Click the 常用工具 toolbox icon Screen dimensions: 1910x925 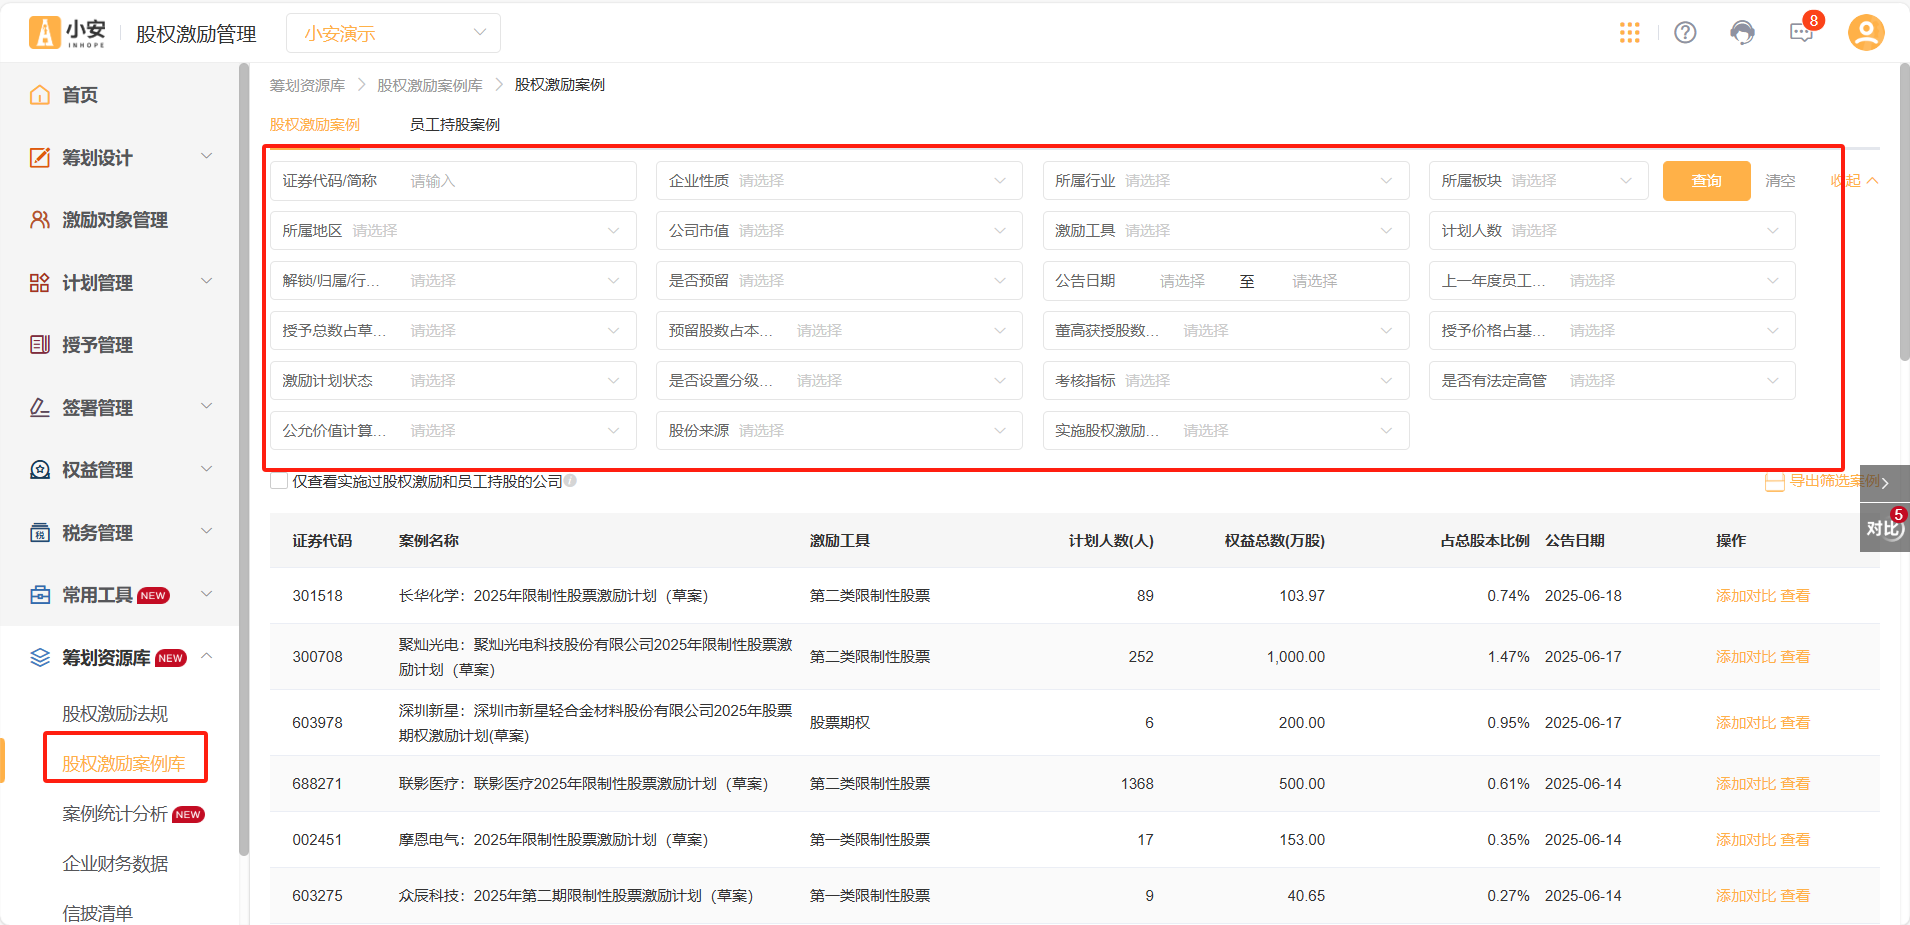click(40, 595)
